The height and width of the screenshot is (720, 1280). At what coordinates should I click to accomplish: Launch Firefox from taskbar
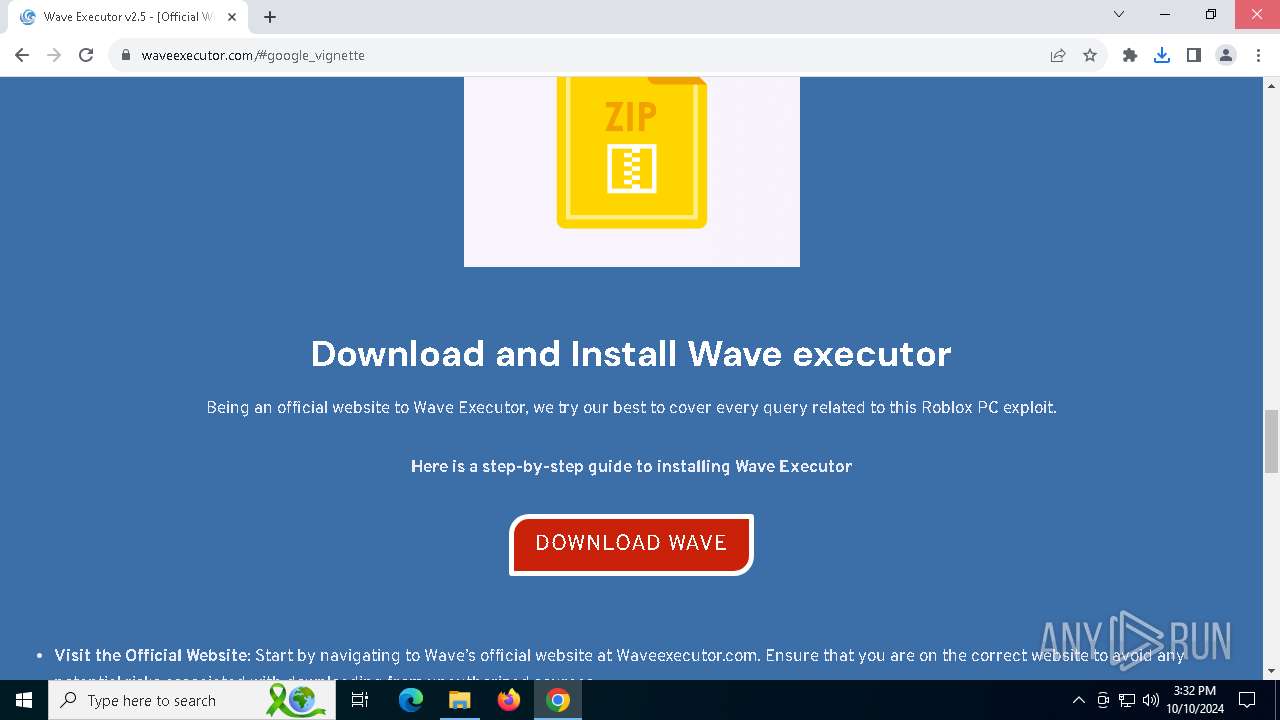[x=509, y=700]
